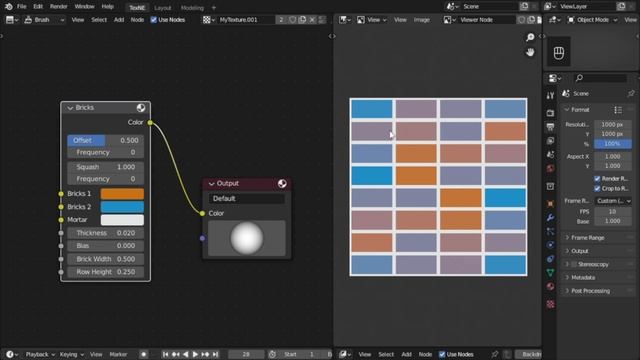Click fake user shield icon for MyTexture.001

click(293, 20)
